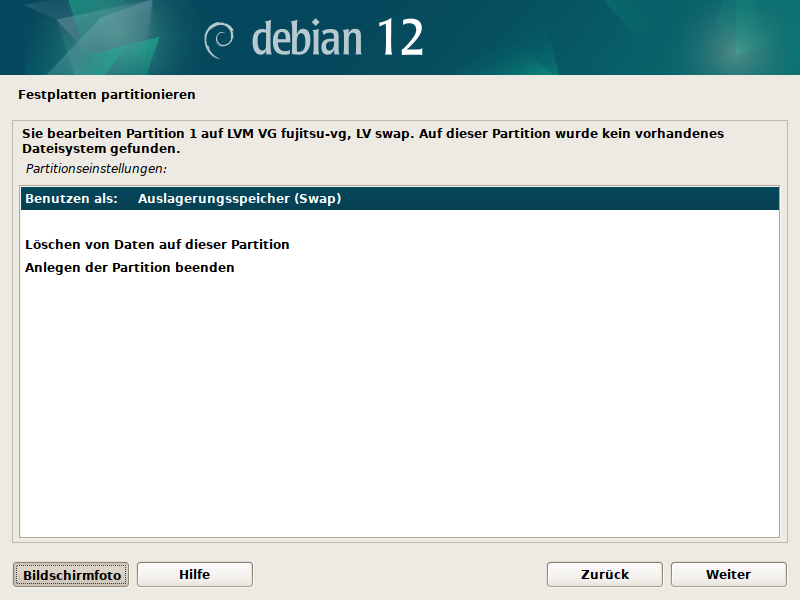The image size is (800, 600).
Task: Open help via the Hilfe button
Action: [x=194, y=574]
